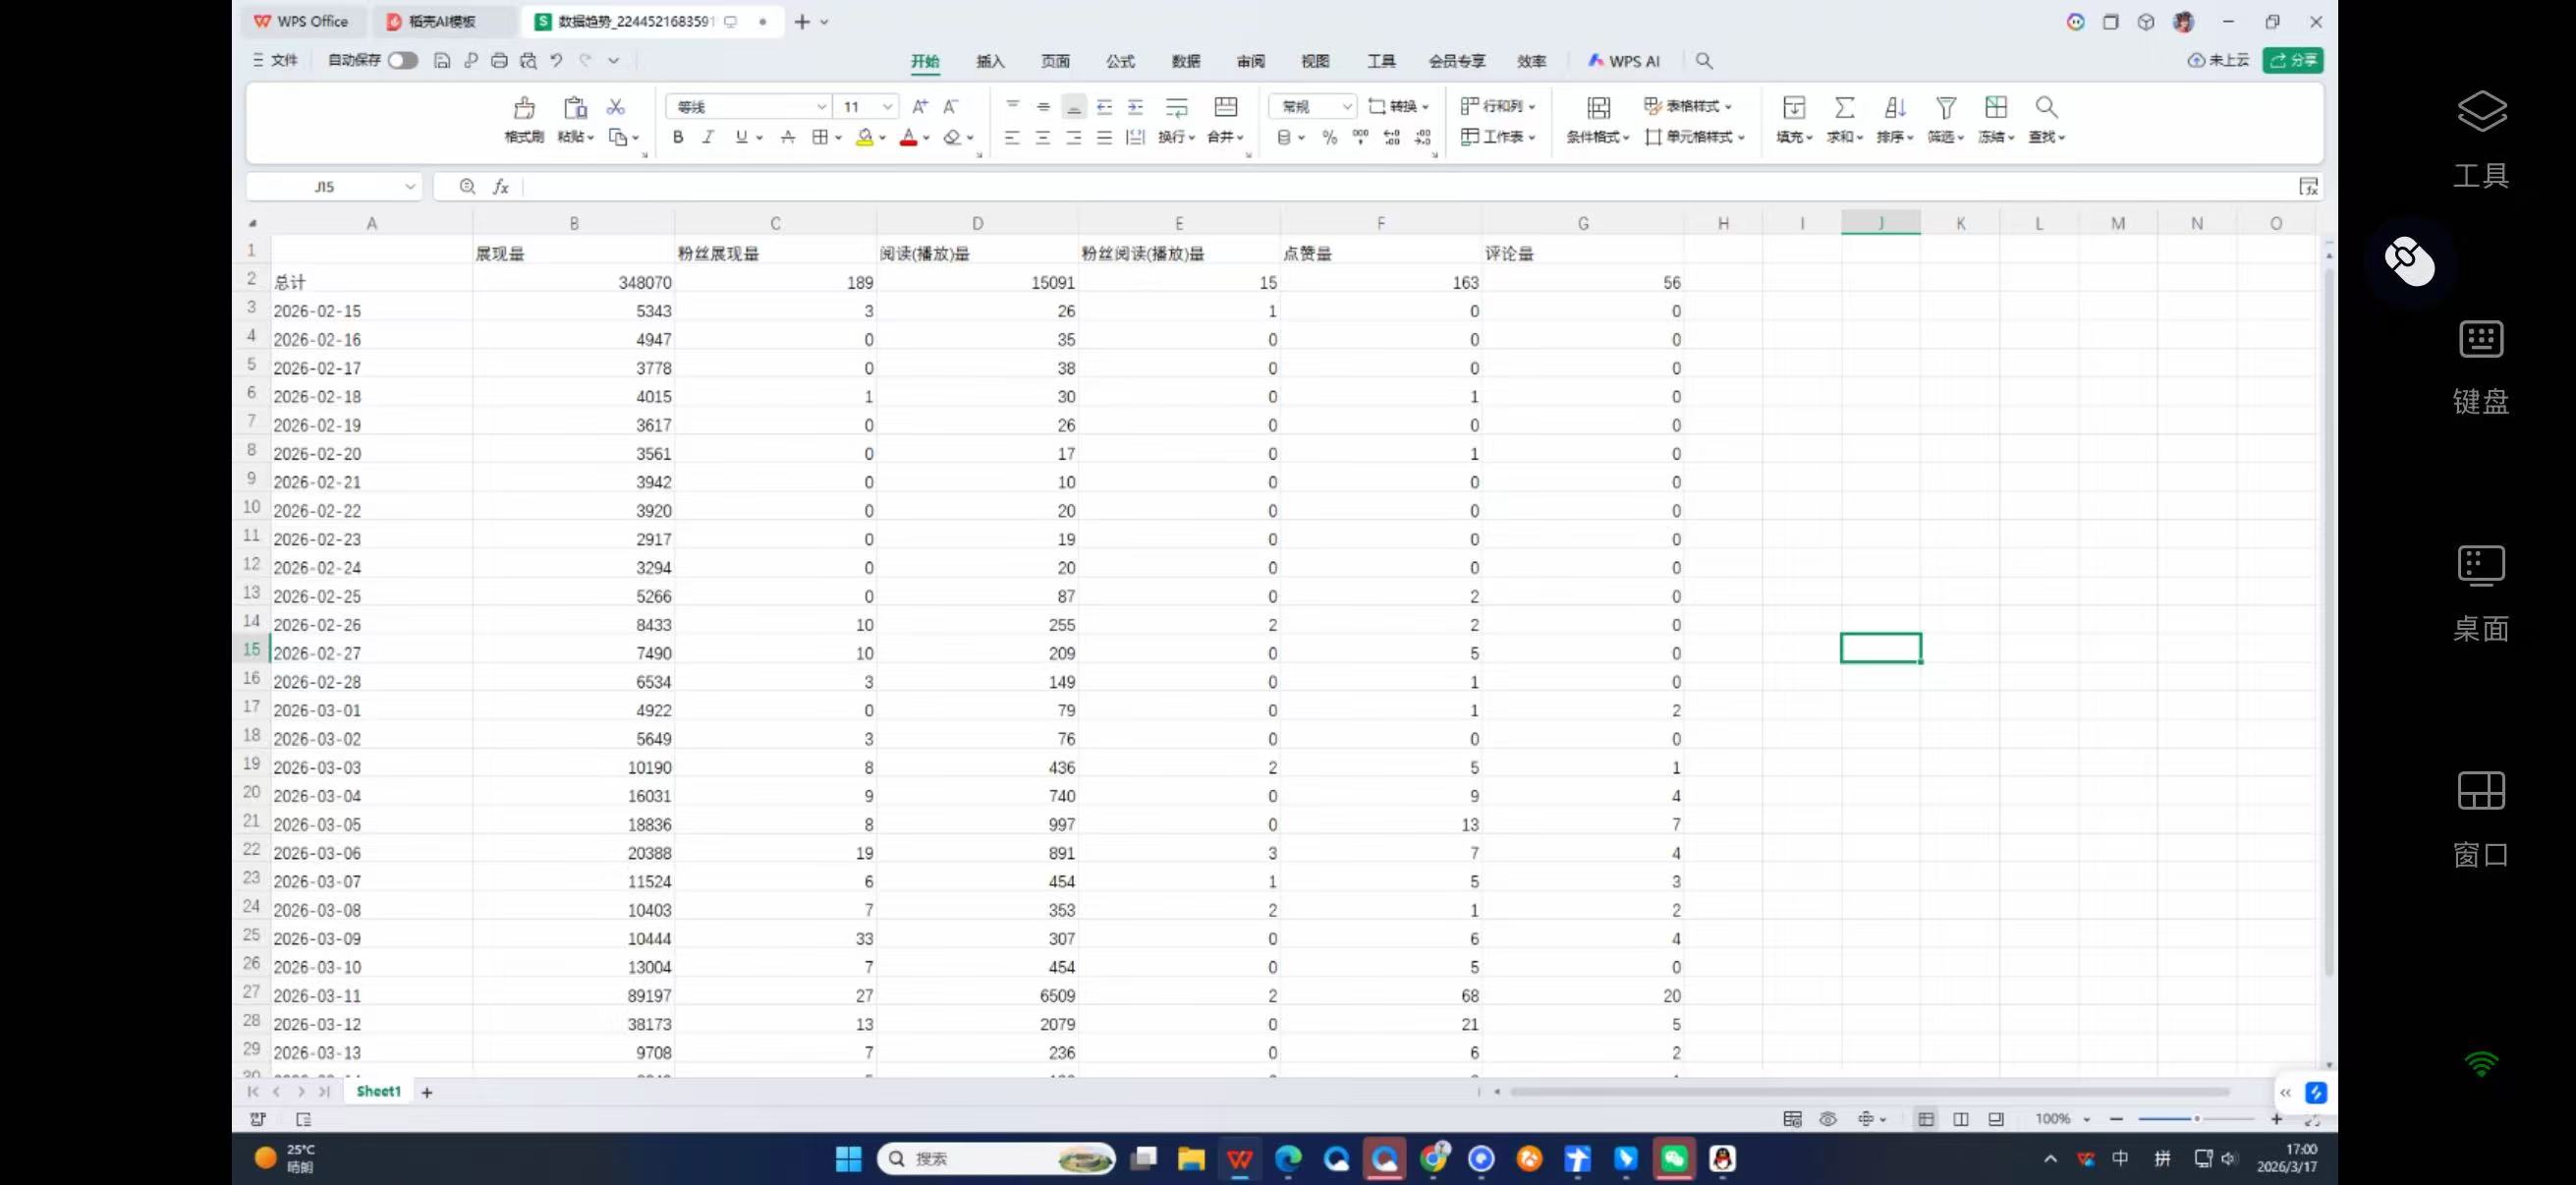Open the filter (筛选) tool
The width and height of the screenshot is (2576, 1185).
(1945, 120)
